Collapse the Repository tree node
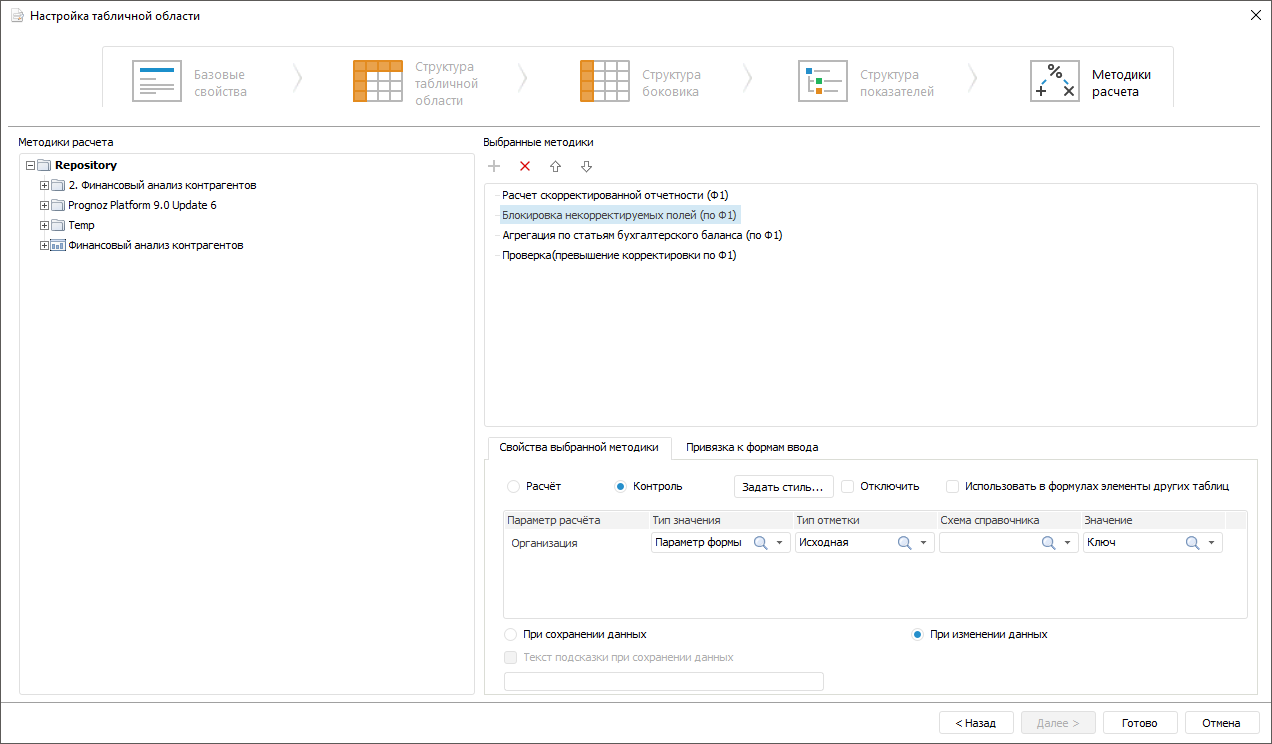 click(x=30, y=166)
